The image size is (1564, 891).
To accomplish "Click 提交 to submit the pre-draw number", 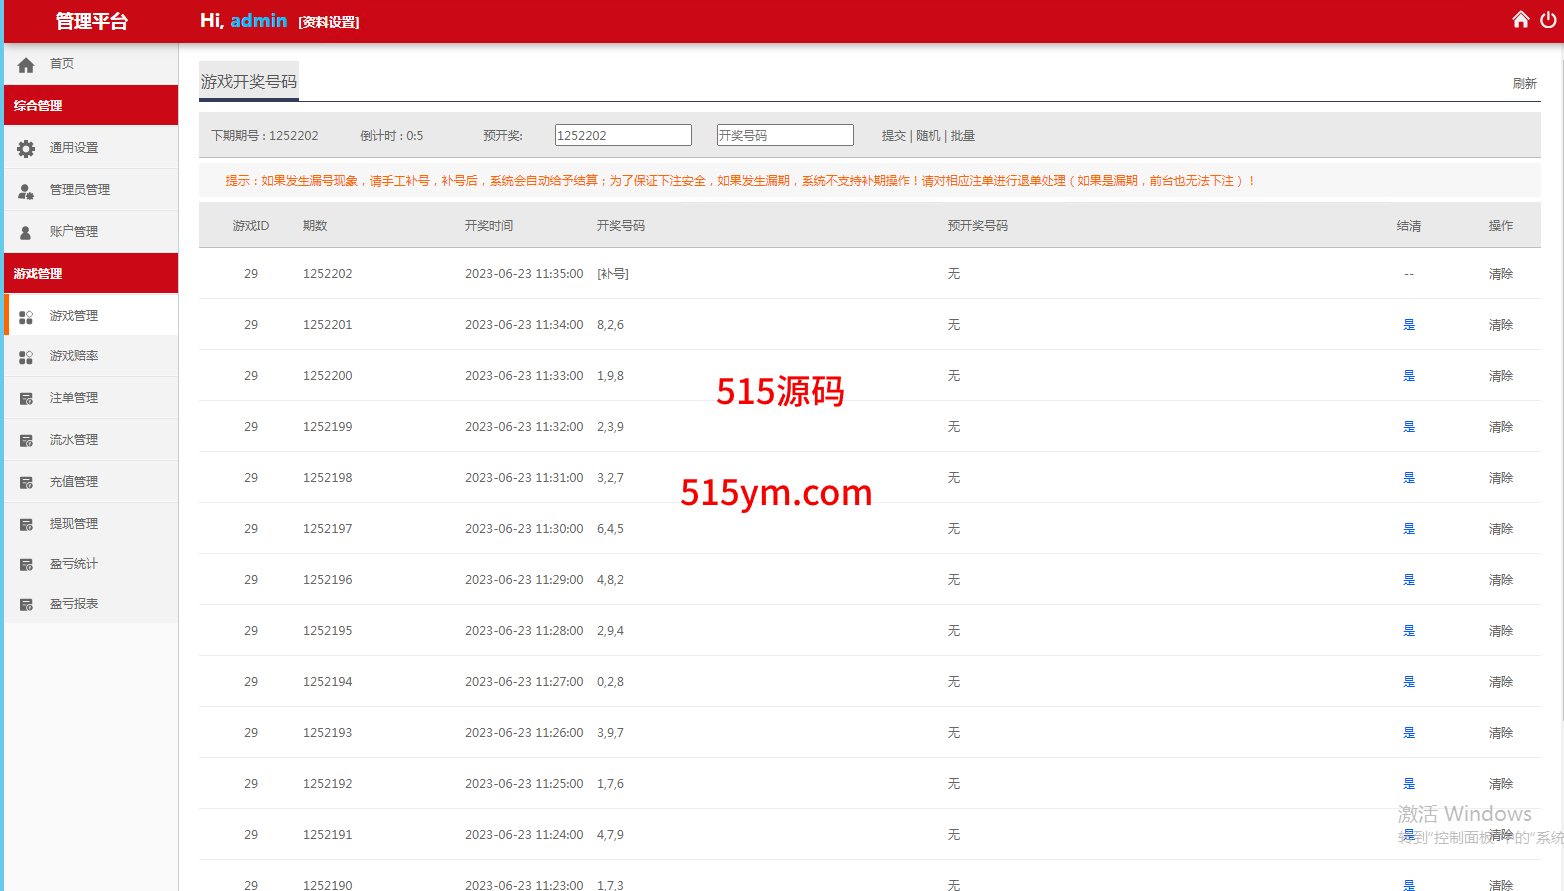I will (893, 136).
